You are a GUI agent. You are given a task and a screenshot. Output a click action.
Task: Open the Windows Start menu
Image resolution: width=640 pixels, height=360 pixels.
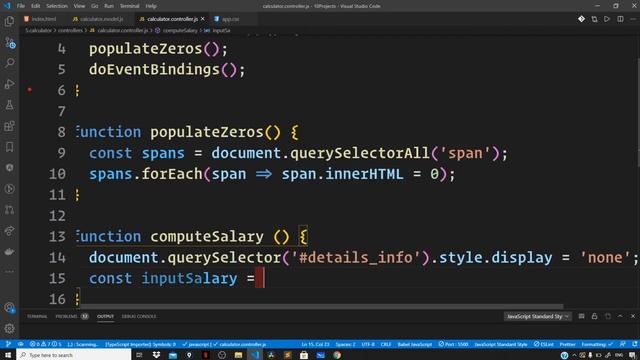coord(8,355)
